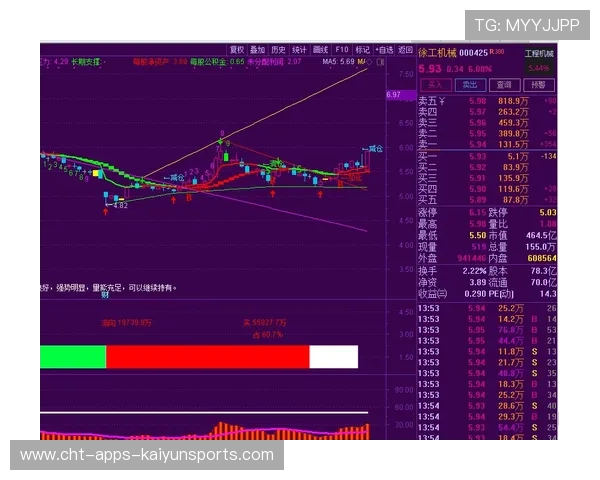Viewport: 600px width, 480px height.
Task: Open the 工程机械 sector label
Action: click(x=539, y=52)
